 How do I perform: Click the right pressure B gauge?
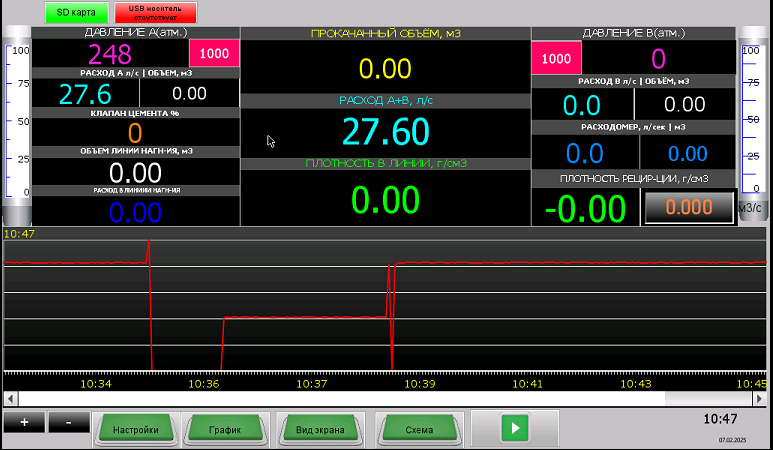[753, 125]
